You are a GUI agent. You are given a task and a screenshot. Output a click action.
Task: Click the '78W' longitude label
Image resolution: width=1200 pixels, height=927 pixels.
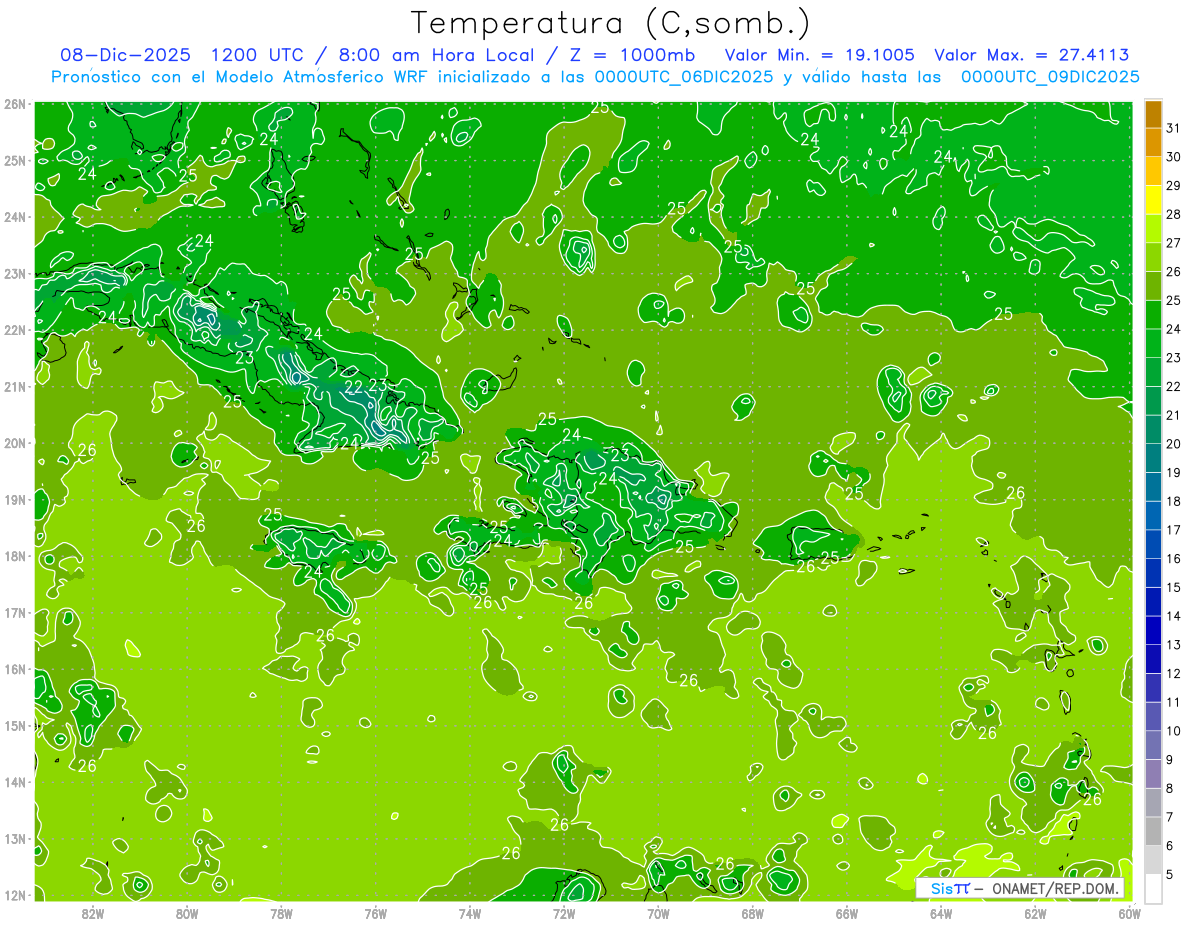(281, 913)
